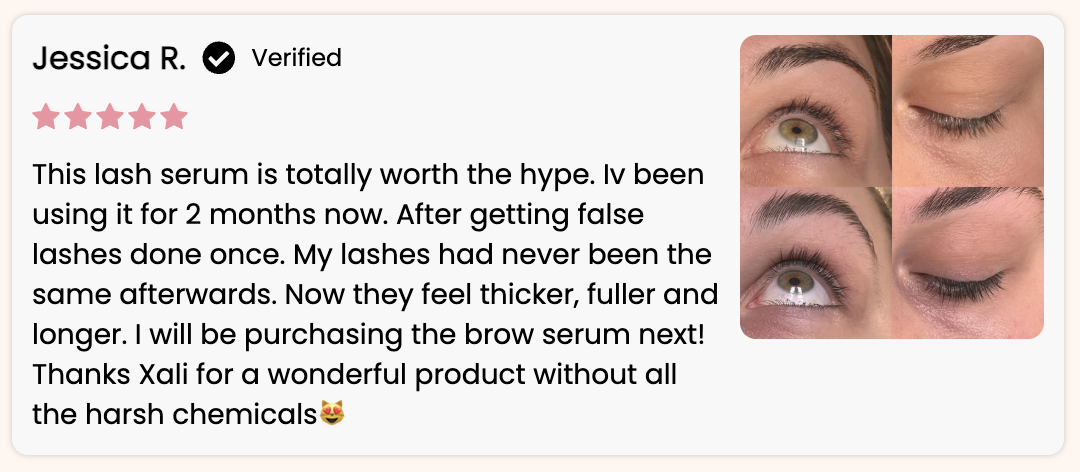Open top-right closed-eye lash photo
This screenshot has width=1080, height=472.
coord(968,111)
